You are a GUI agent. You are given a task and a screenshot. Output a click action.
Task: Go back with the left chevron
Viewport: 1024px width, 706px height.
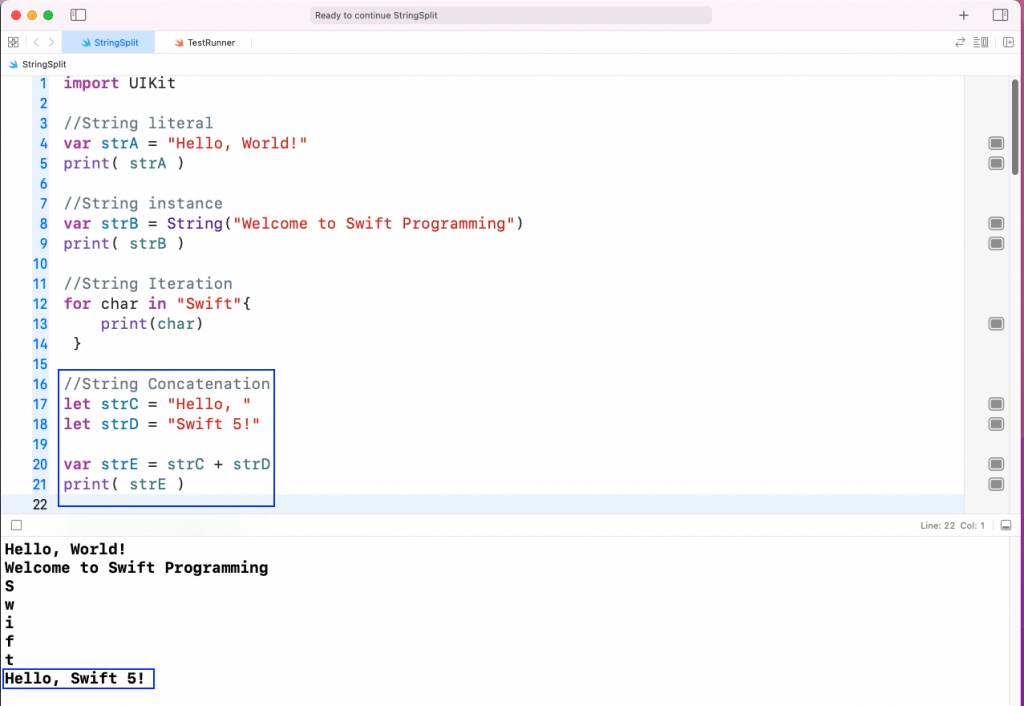pyautogui.click(x=36, y=43)
